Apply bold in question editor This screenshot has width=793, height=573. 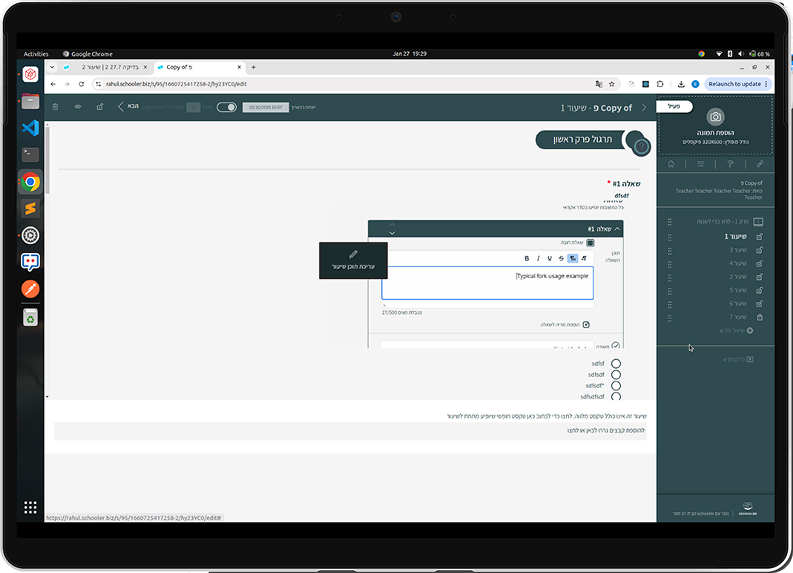coord(526,258)
